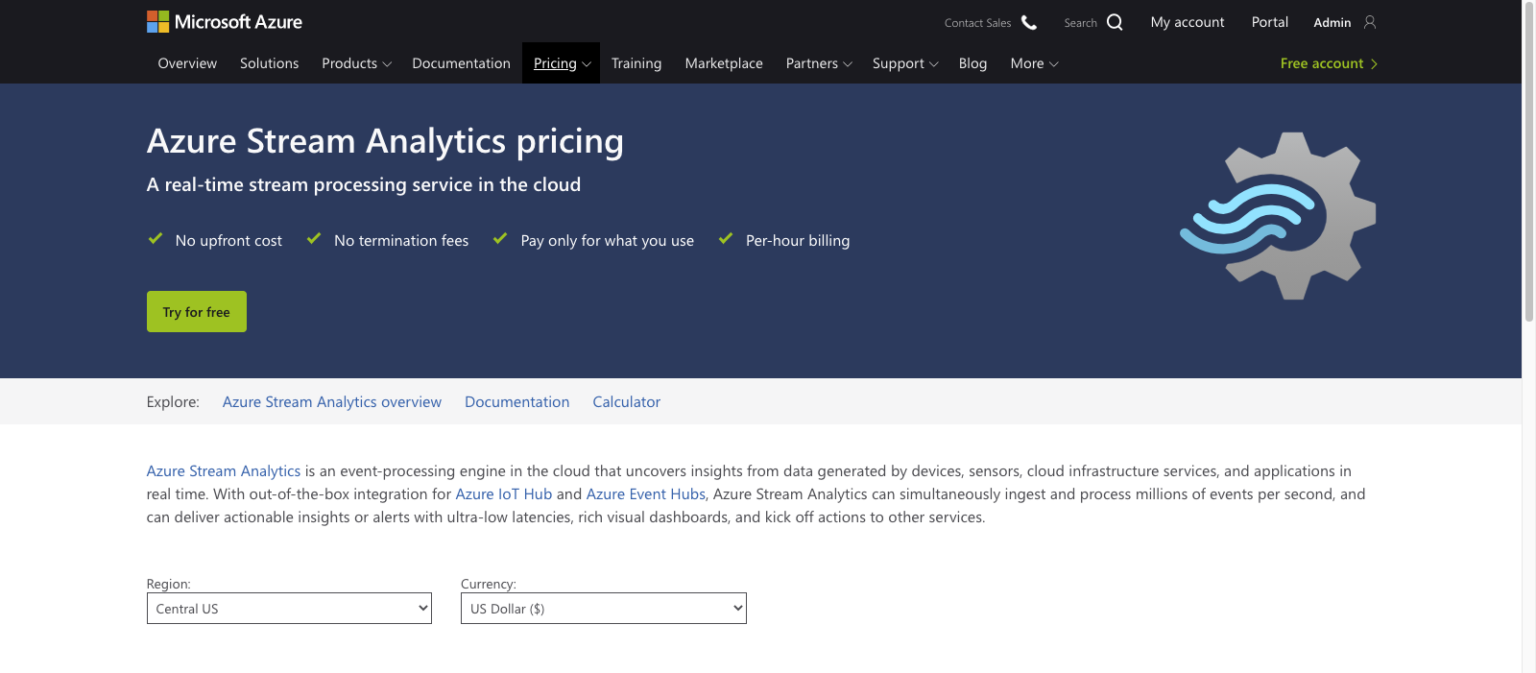The image size is (1536, 673).
Task: Click the Admin profile person icon
Action: (x=1370, y=21)
